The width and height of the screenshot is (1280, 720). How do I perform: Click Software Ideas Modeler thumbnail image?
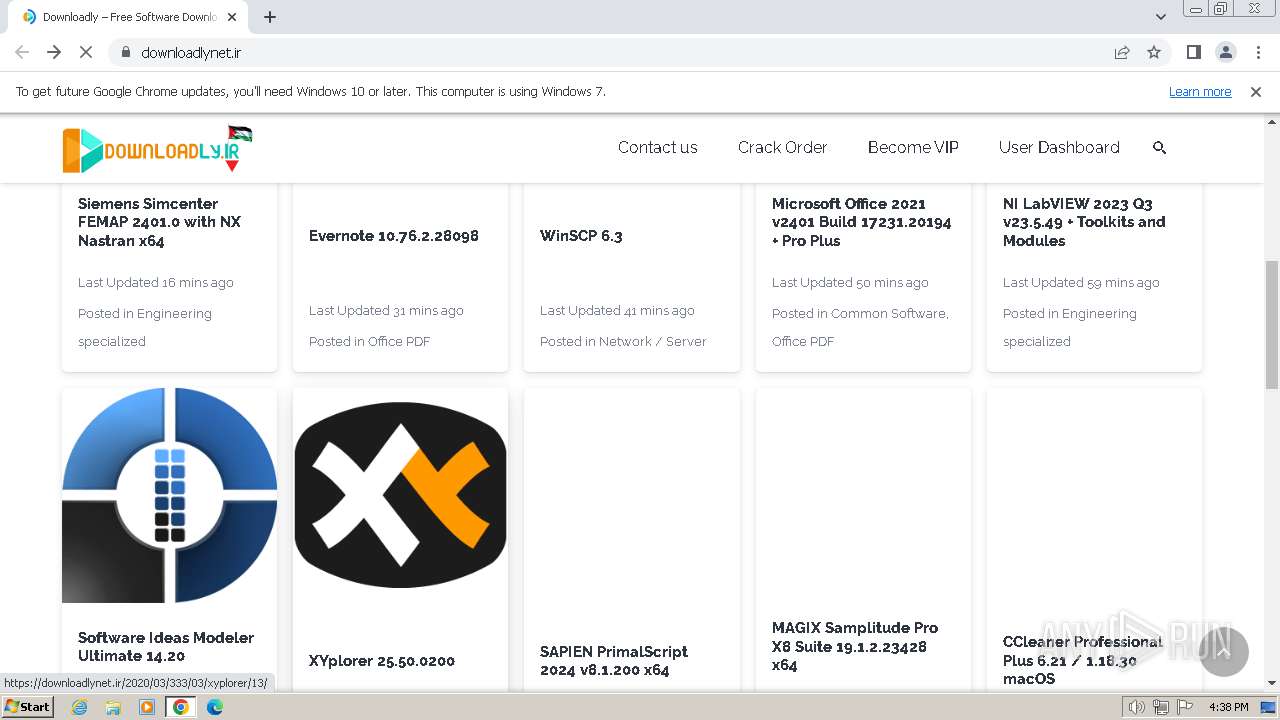pyautogui.click(x=170, y=496)
